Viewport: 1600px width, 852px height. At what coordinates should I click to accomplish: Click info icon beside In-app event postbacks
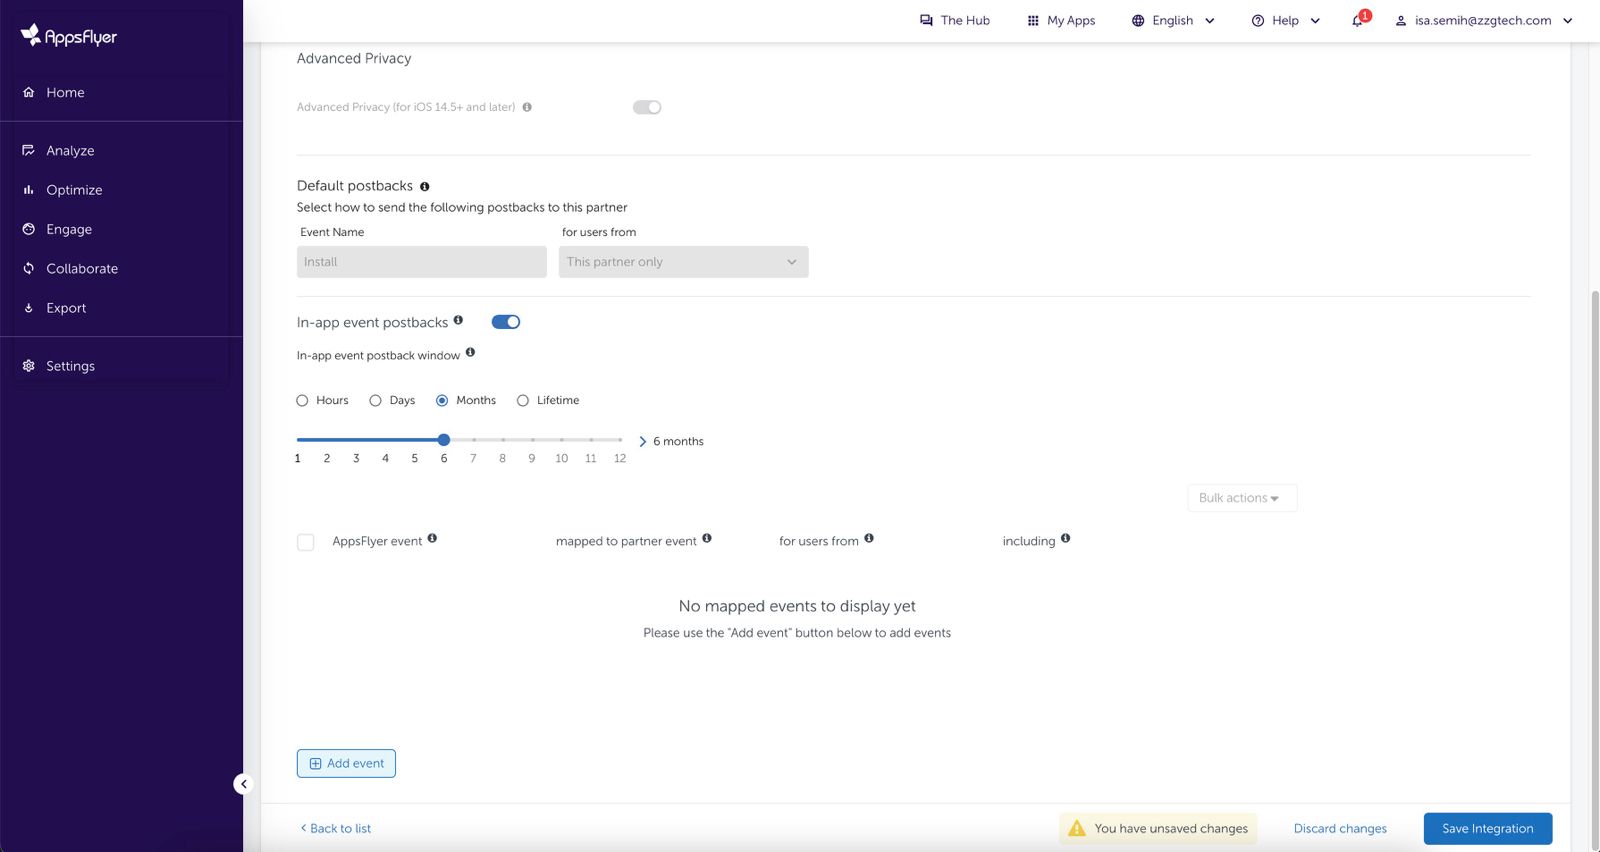click(x=458, y=320)
